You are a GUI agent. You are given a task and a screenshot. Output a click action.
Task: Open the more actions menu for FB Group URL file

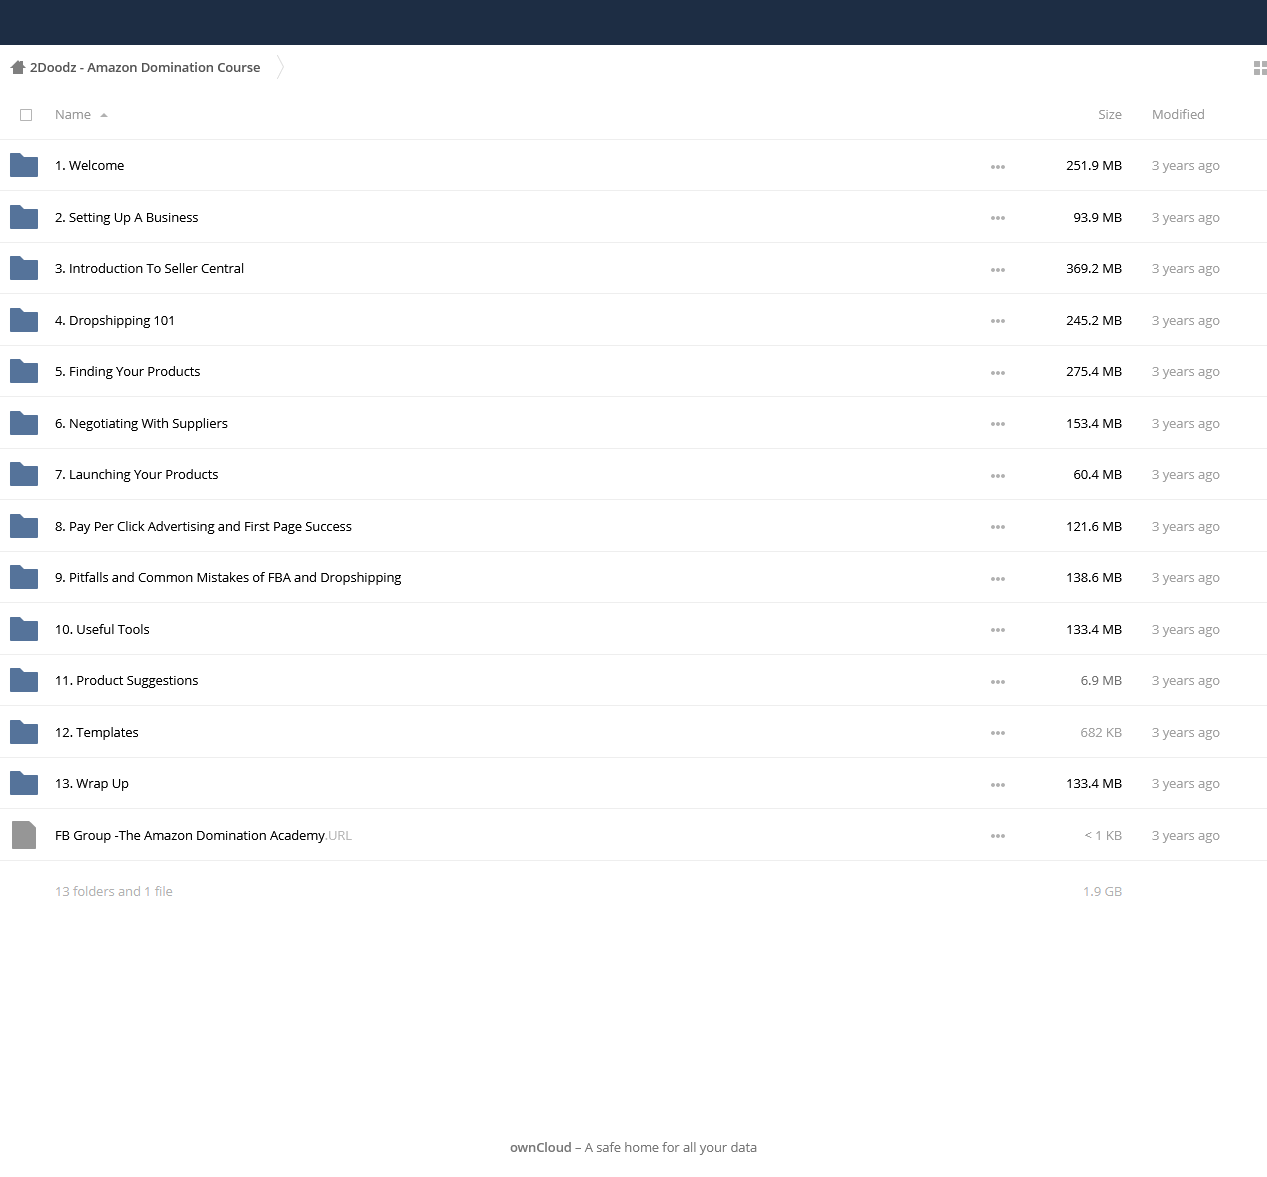tap(998, 836)
